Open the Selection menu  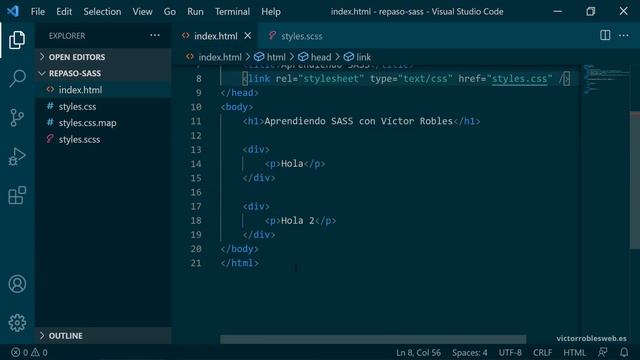tap(102, 11)
